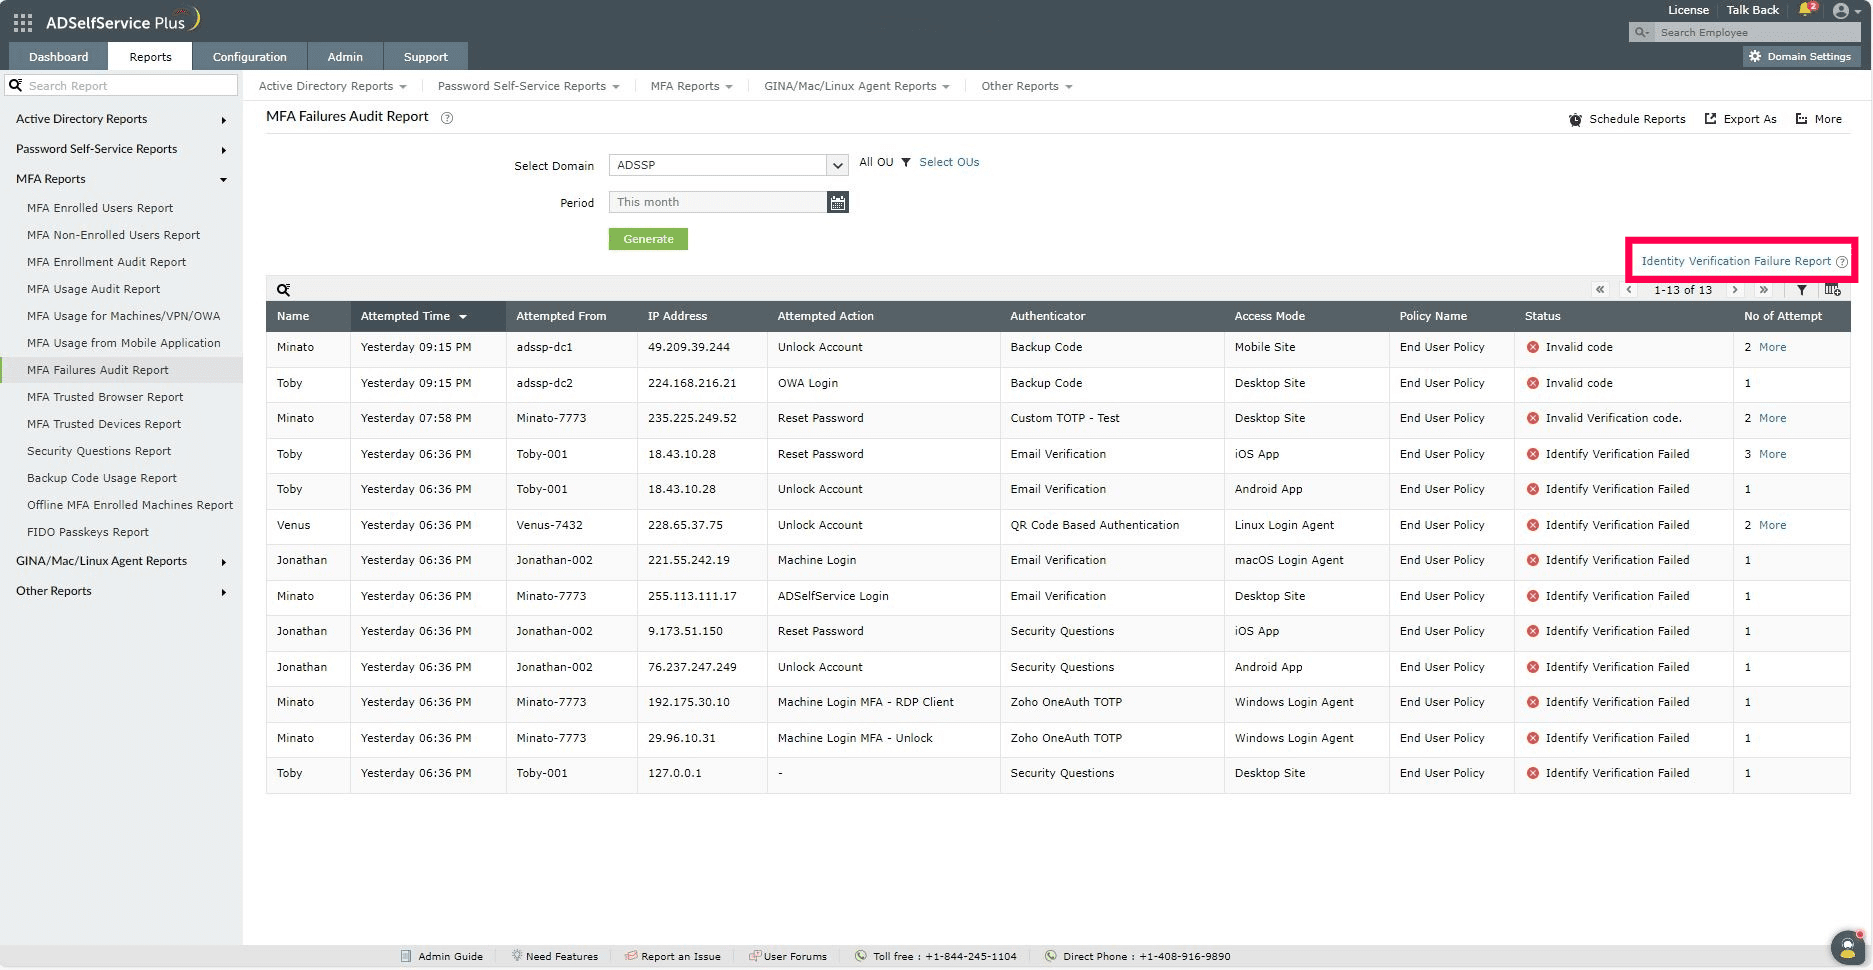
Task: Open the add/remove columns icon
Action: (x=1832, y=290)
